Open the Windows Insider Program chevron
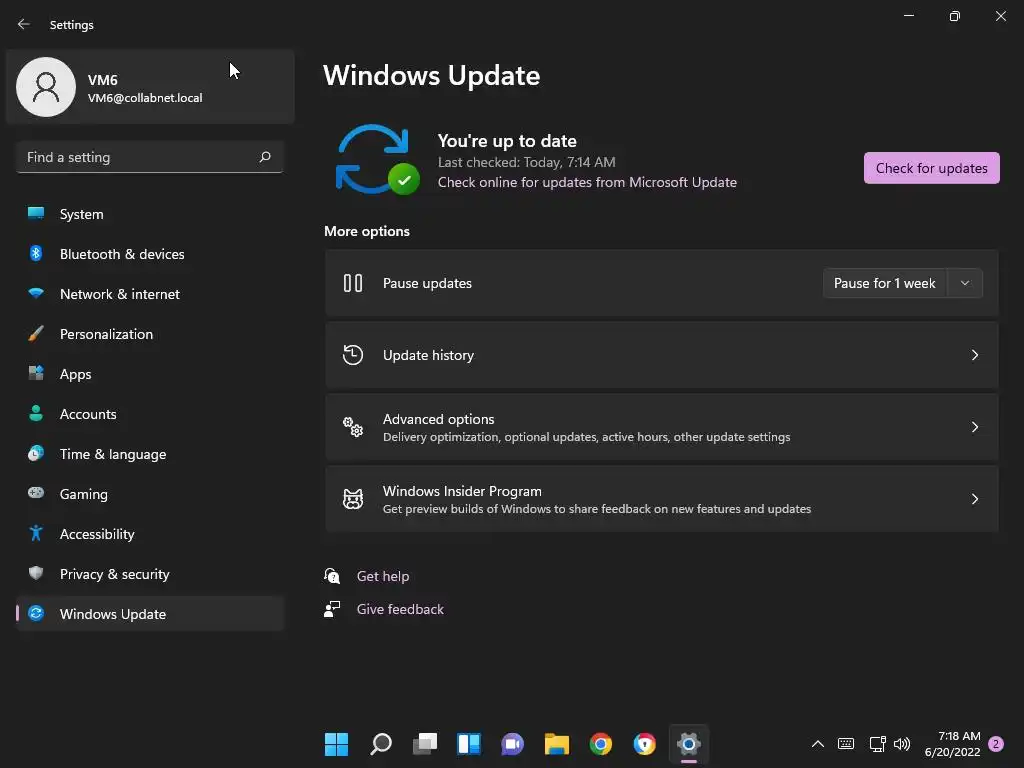 tap(974, 499)
